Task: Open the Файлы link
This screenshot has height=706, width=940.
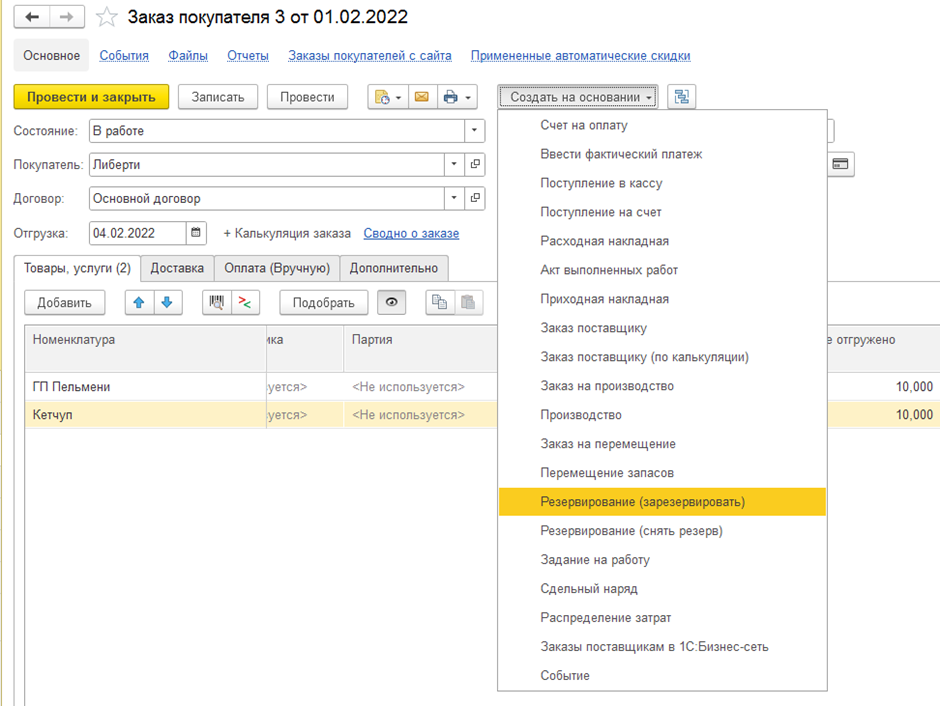Action: pyautogui.click(x=188, y=56)
